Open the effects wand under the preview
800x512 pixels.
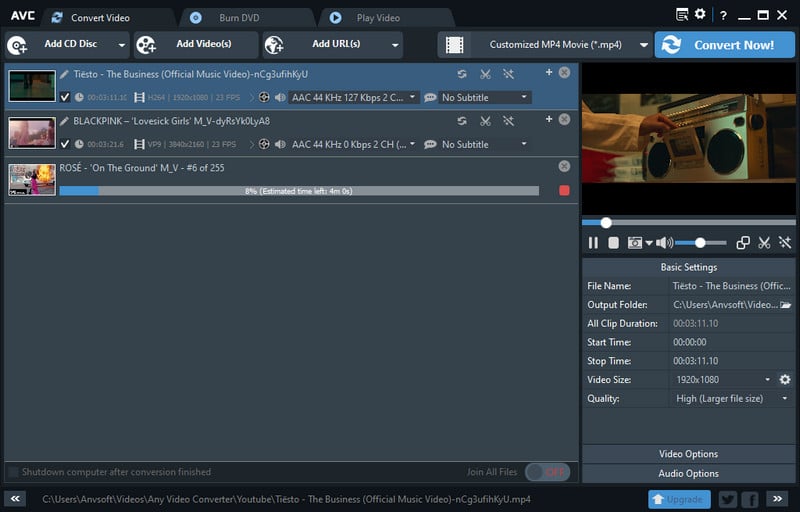tap(785, 243)
